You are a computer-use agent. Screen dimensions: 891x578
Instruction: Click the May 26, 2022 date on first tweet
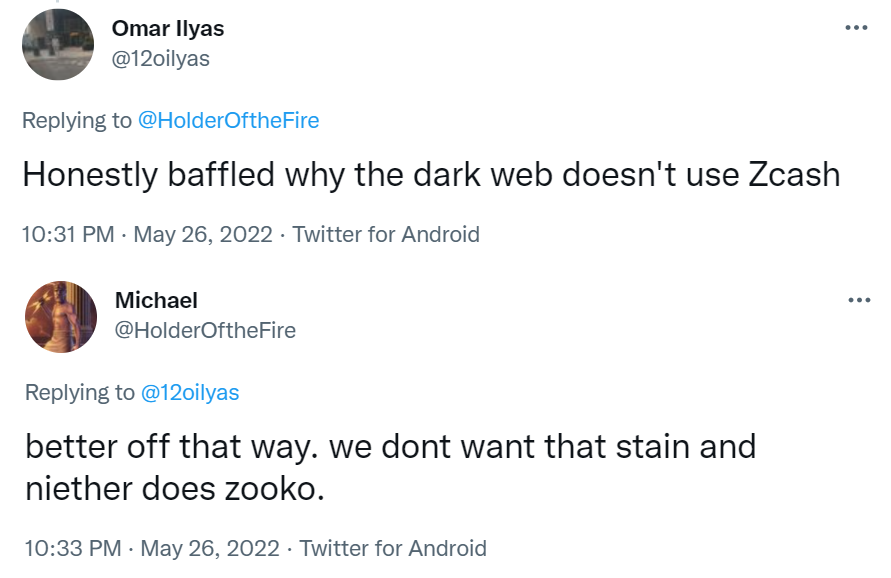203,234
